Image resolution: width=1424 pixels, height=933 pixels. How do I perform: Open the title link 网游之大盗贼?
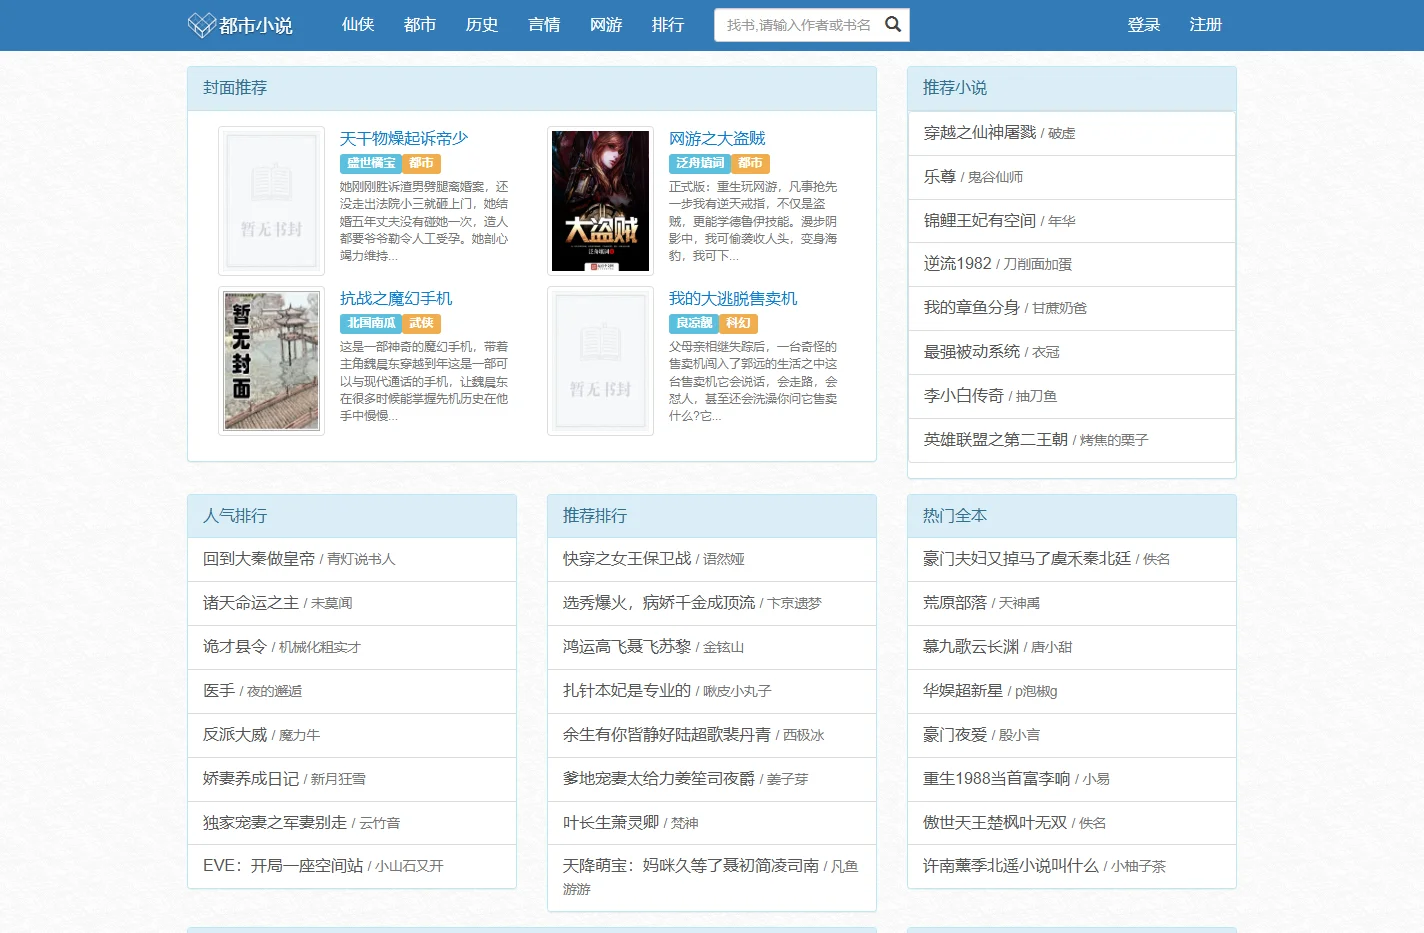717,138
